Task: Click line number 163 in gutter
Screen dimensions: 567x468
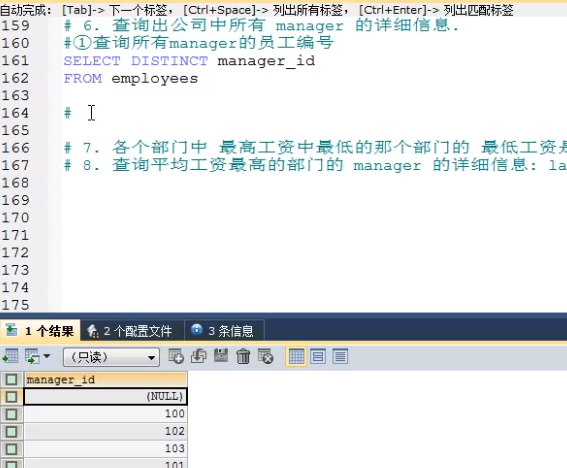Action: 15,95
